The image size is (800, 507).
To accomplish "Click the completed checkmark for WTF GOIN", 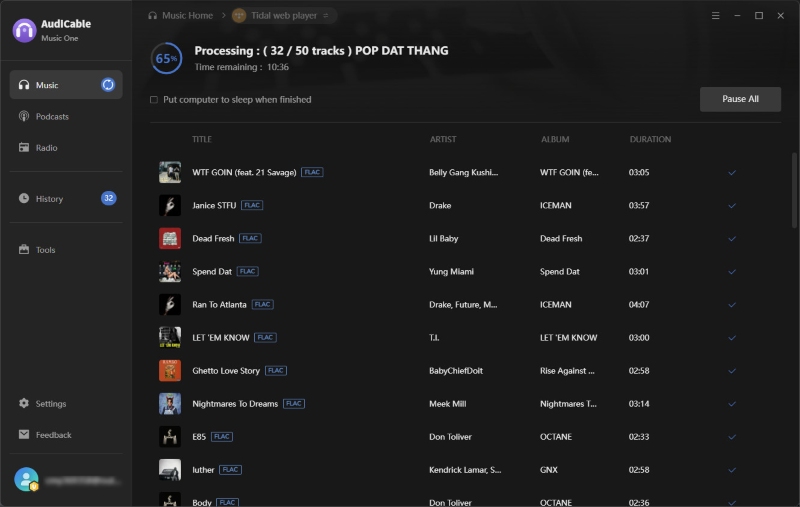I will click(732, 172).
